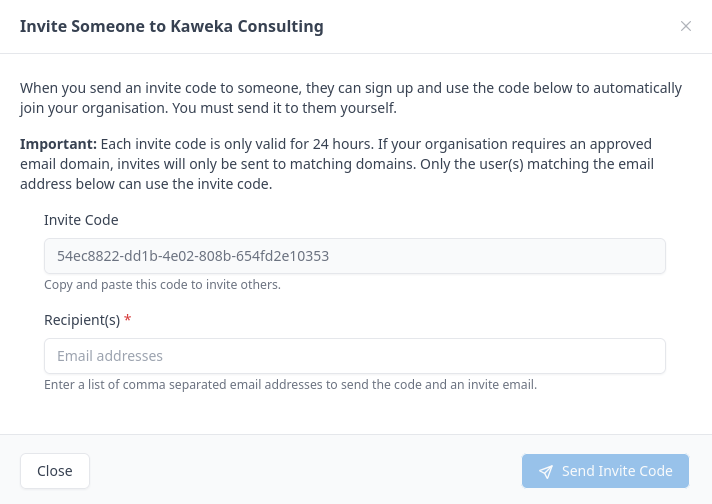Click the dialog title 'Invite Someone to Kaweka Consulting'
712x504 pixels.
point(172,27)
